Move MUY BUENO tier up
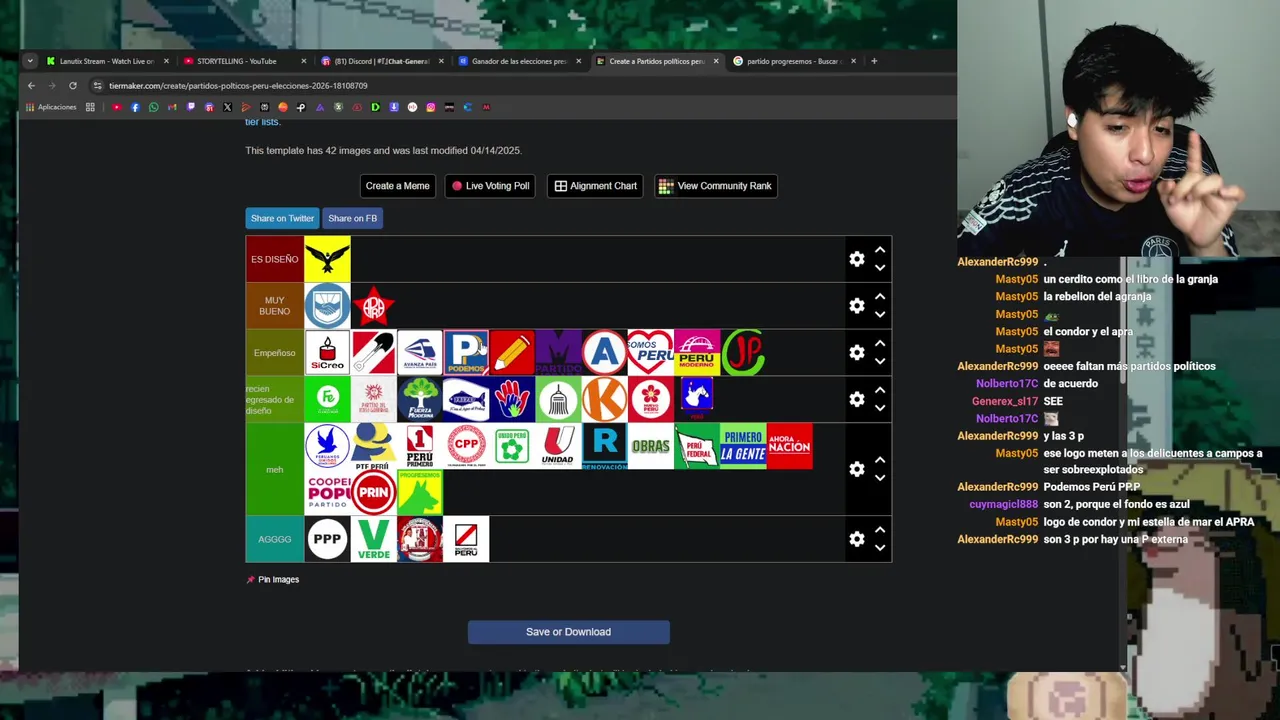Image resolution: width=1280 pixels, height=720 pixels. coord(880,297)
